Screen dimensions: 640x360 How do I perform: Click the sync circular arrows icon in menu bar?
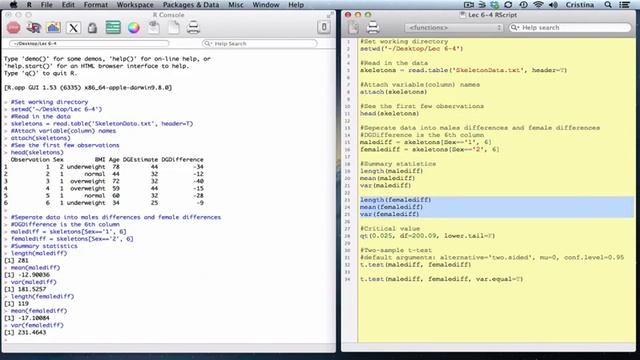coord(508,5)
